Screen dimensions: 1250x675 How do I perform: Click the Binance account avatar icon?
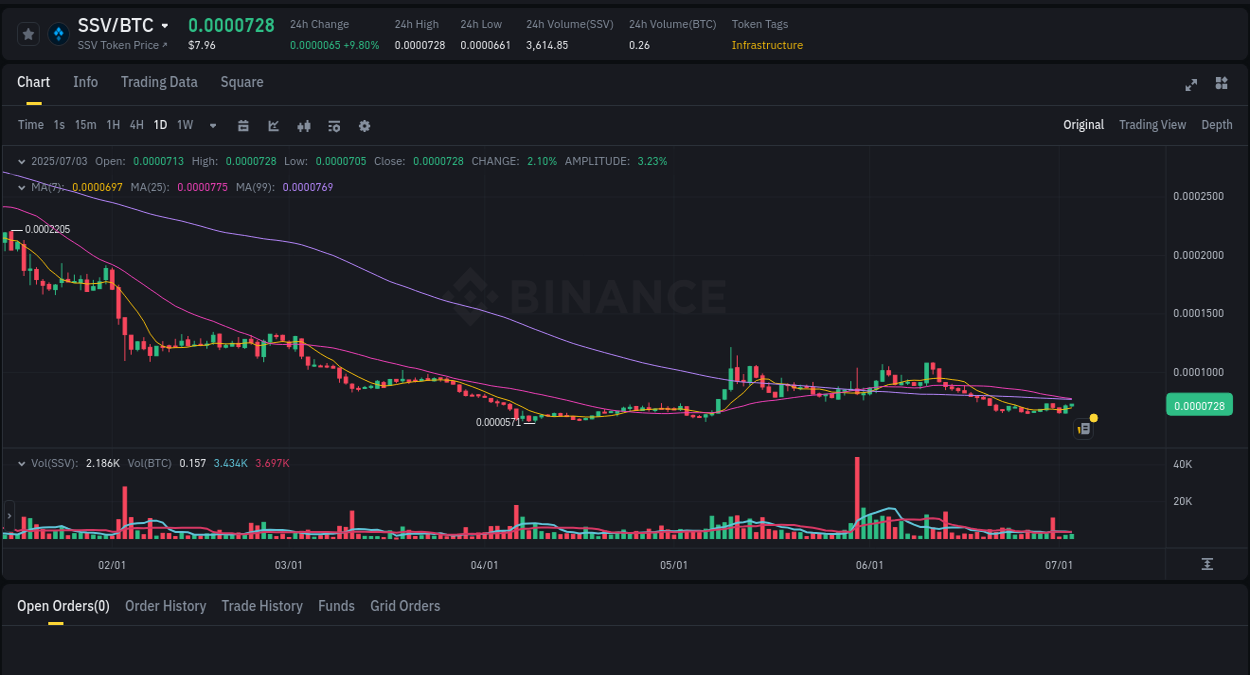click(58, 33)
